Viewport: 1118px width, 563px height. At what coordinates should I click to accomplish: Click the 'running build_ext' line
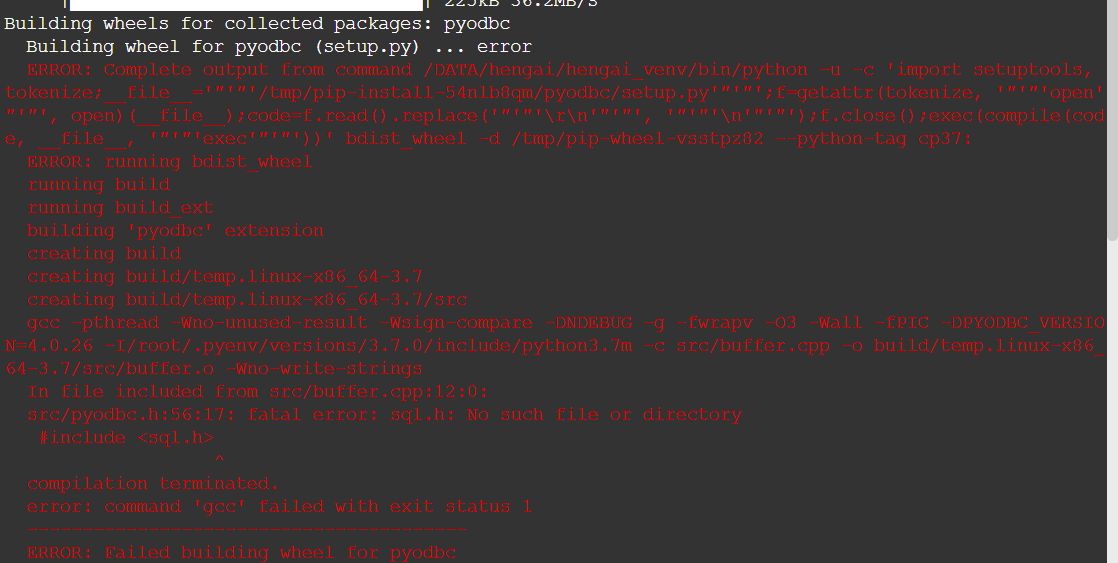tap(120, 207)
